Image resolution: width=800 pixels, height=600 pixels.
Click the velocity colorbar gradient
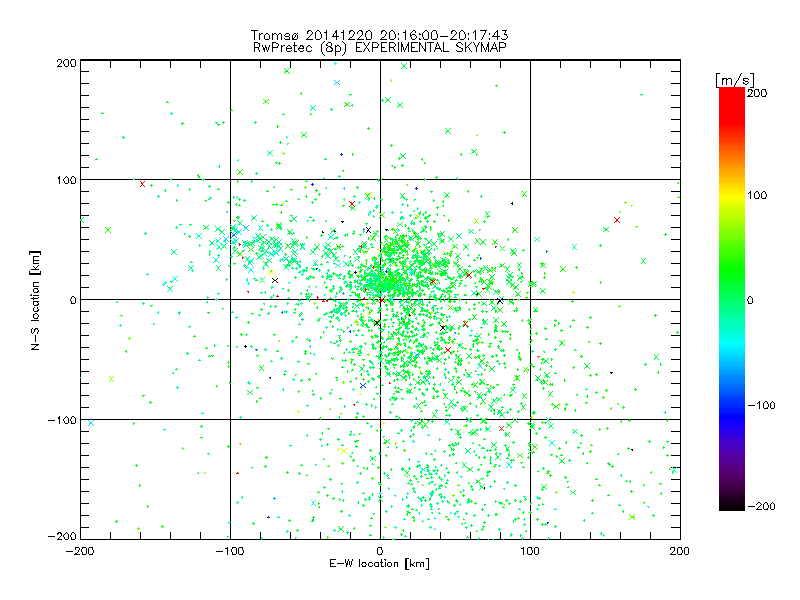732,299
